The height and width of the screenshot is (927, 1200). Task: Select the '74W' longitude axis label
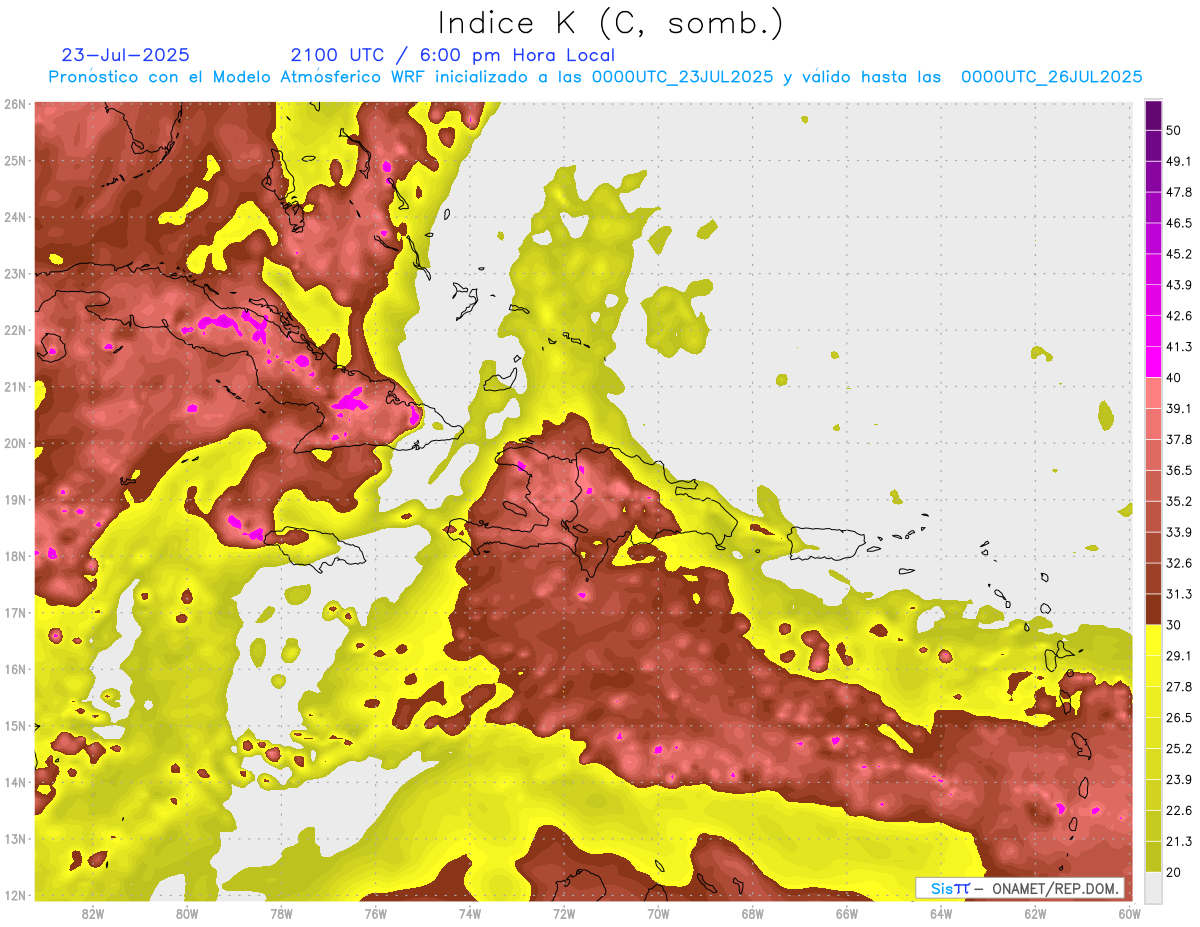[470, 913]
